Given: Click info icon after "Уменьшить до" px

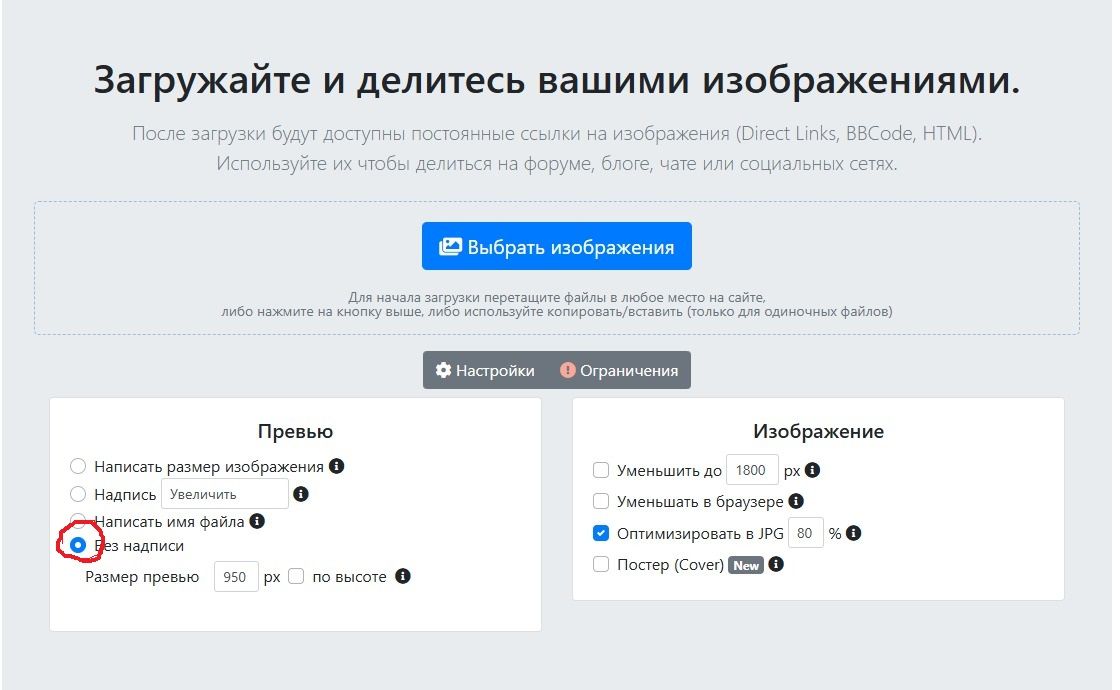Looking at the screenshot, I should pyautogui.click(x=813, y=470).
